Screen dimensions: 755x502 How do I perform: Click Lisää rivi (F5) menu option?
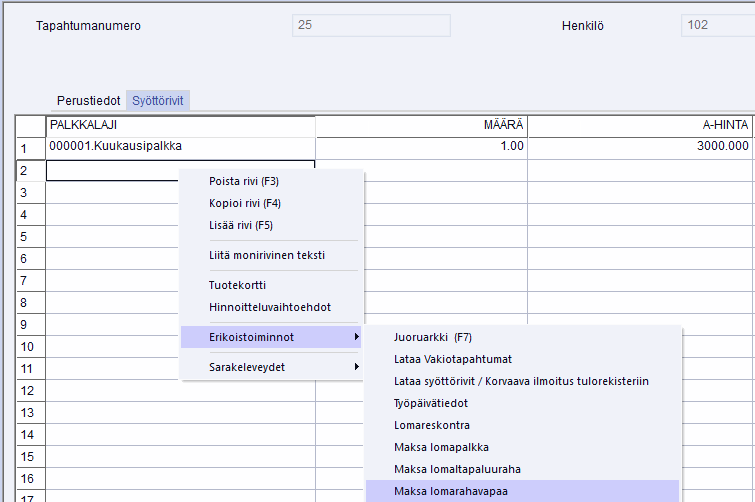pos(240,225)
